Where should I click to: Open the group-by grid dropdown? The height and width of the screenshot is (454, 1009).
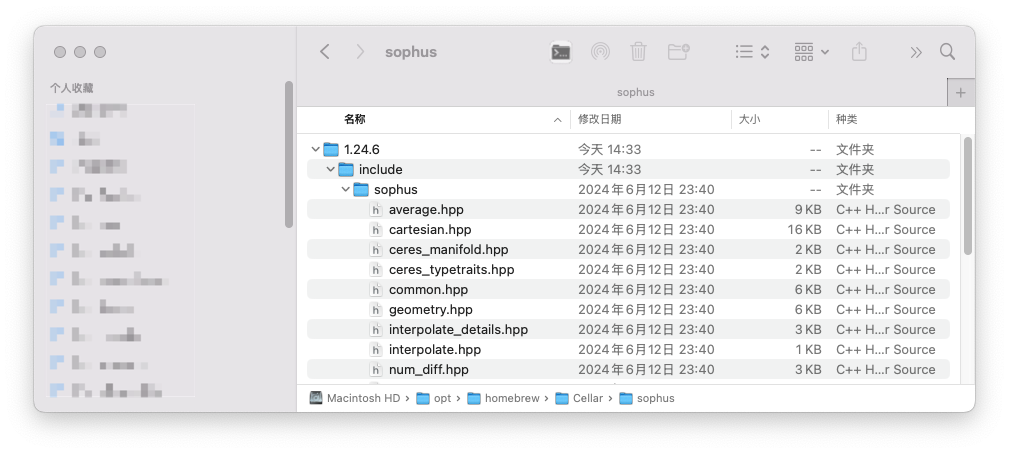tap(811, 52)
